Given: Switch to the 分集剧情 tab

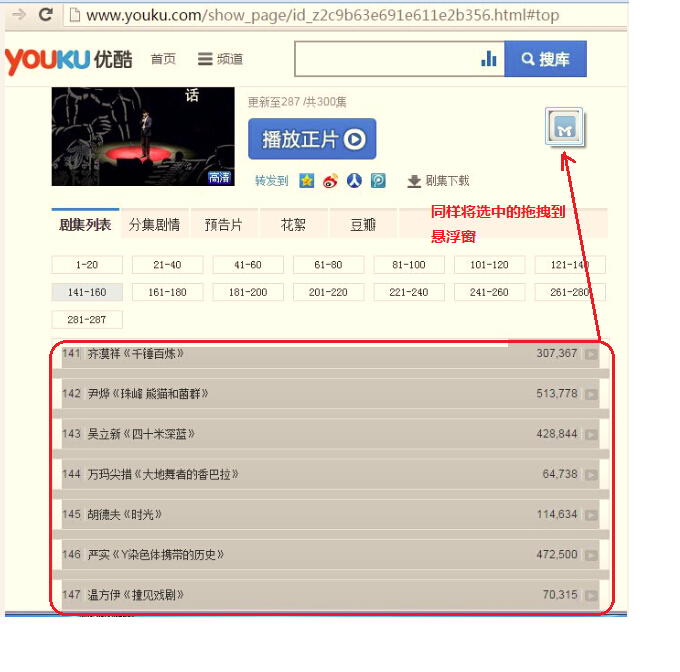Looking at the screenshot, I should tap(154, 225).
